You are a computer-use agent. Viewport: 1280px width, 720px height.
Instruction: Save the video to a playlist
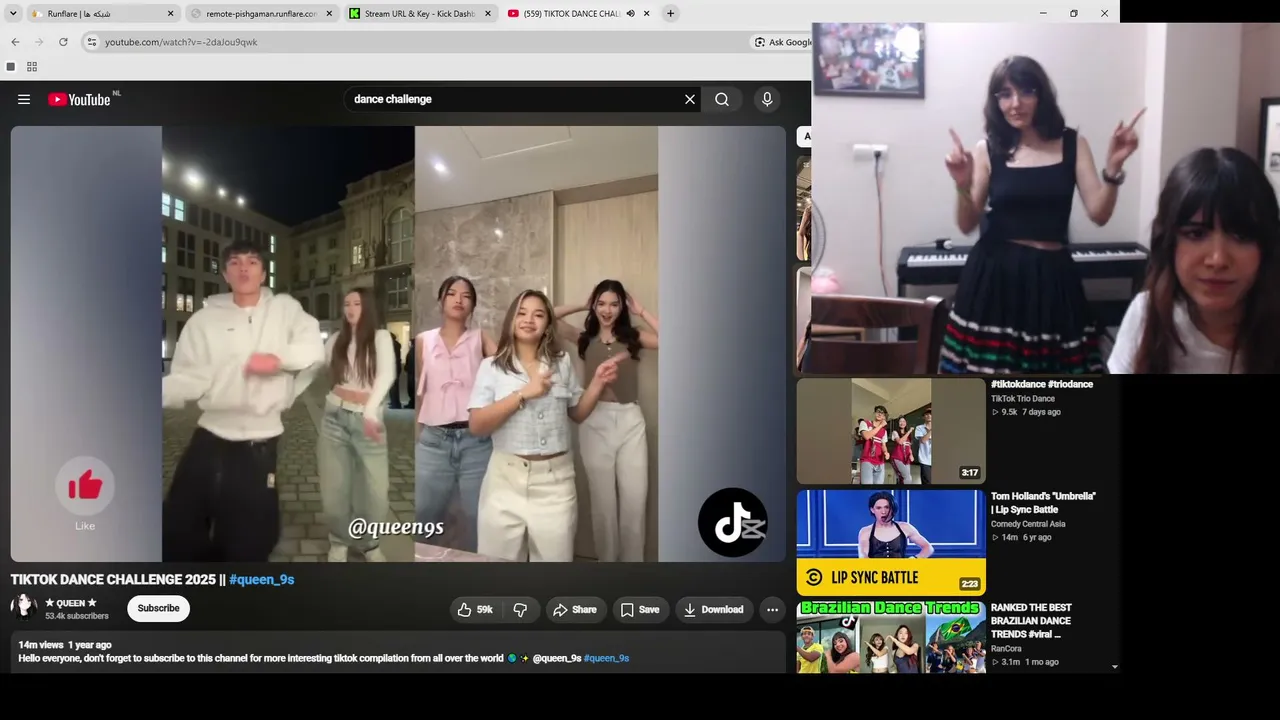(640, 609)
